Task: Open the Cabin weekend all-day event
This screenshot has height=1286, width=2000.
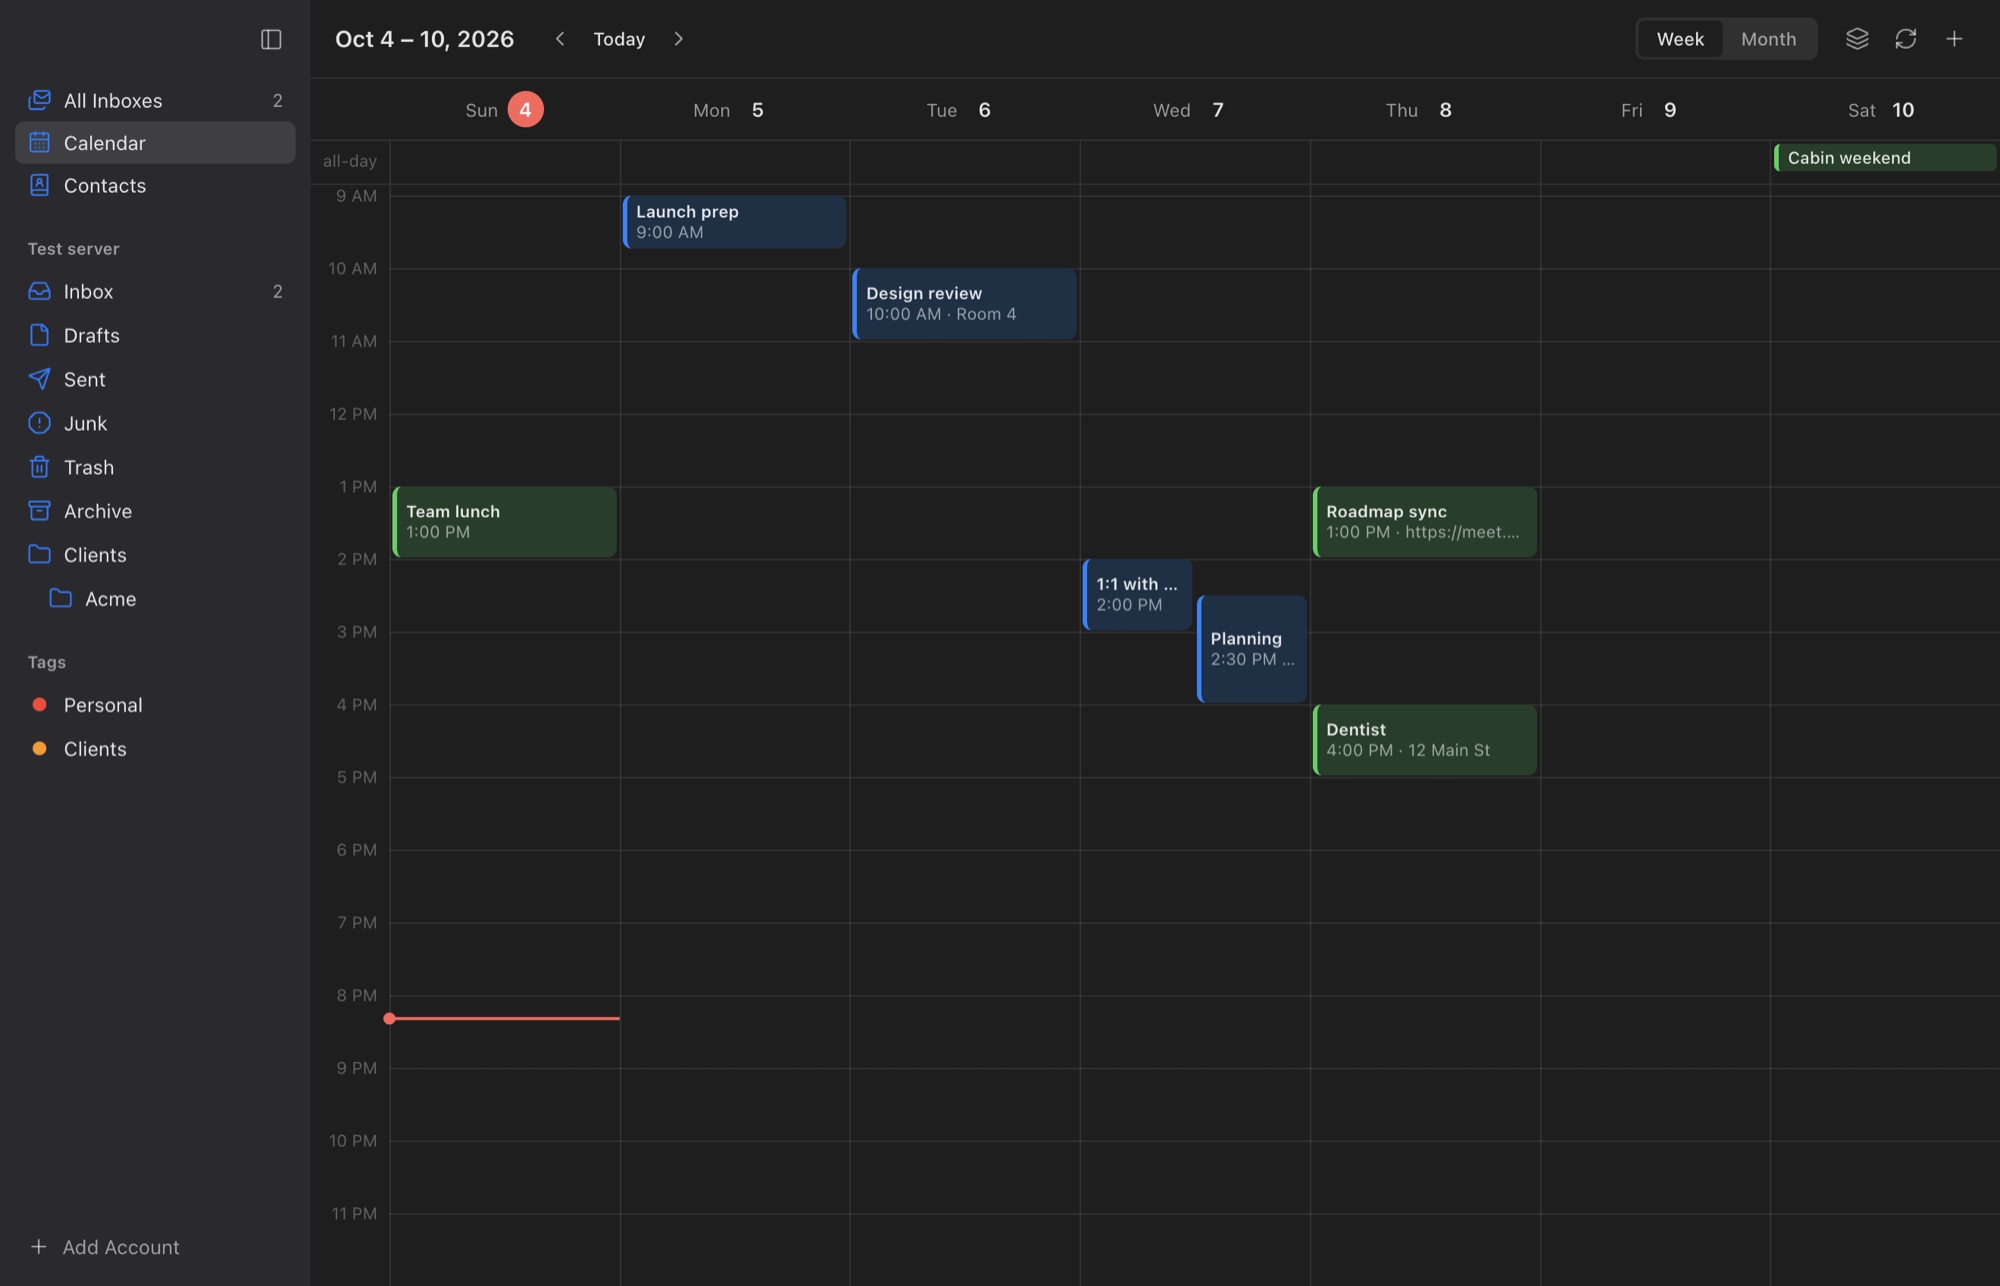Action: click(x=1885, y=158)
